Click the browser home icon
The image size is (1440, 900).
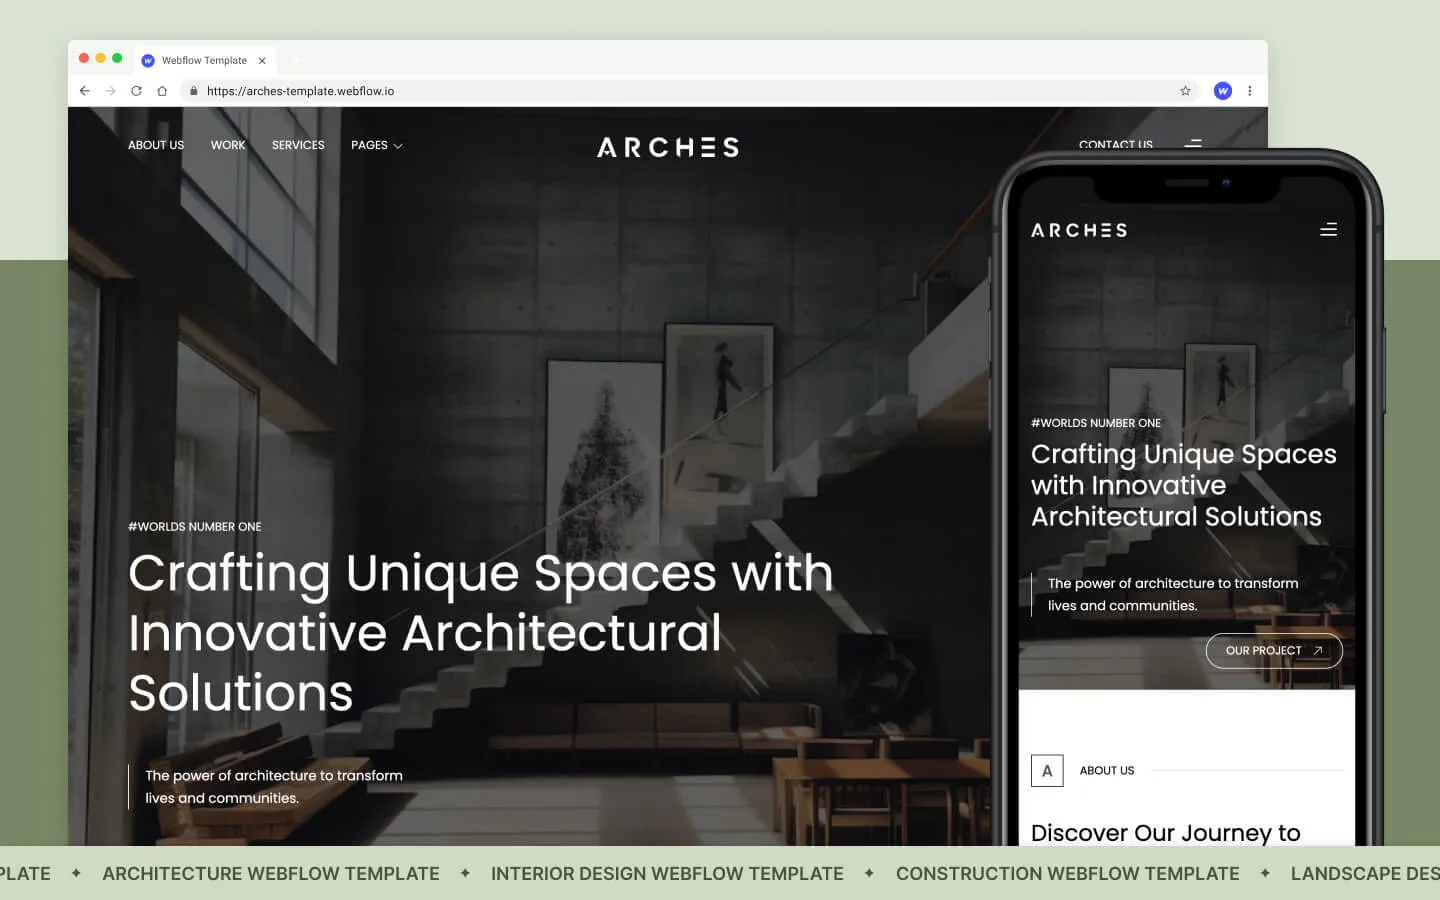point(162,91)
